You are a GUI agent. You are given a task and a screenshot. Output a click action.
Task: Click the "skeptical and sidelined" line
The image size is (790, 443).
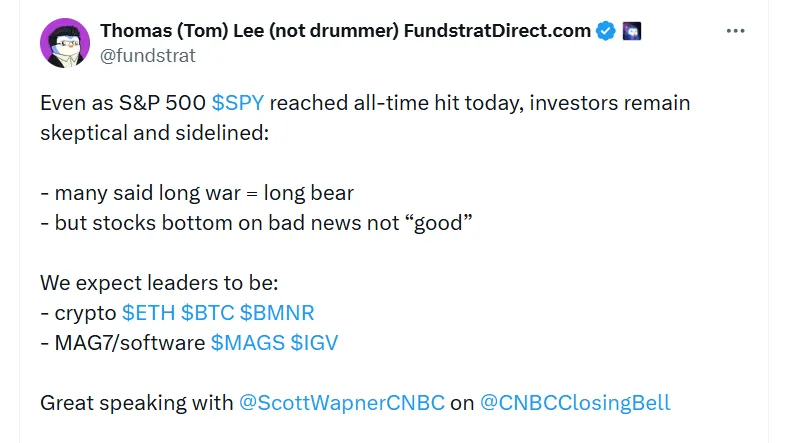[x=154, y=132]
